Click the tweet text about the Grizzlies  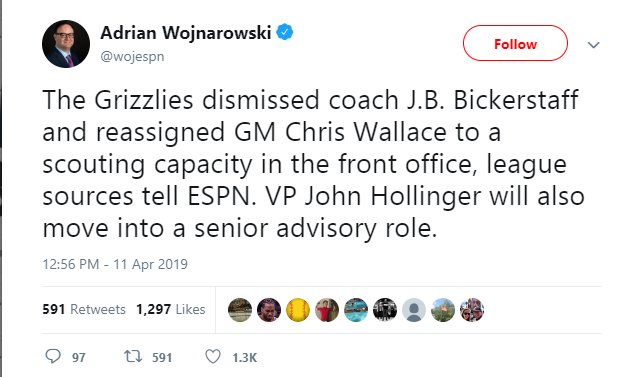click(313, 164)
